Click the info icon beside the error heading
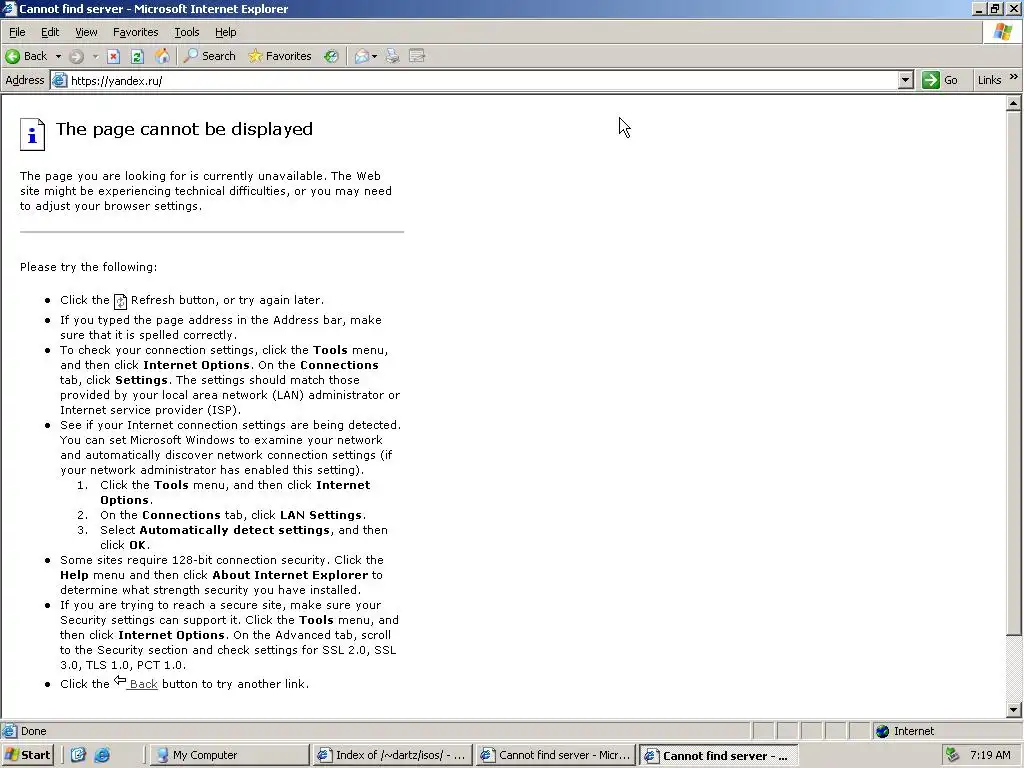 point(32,135)
